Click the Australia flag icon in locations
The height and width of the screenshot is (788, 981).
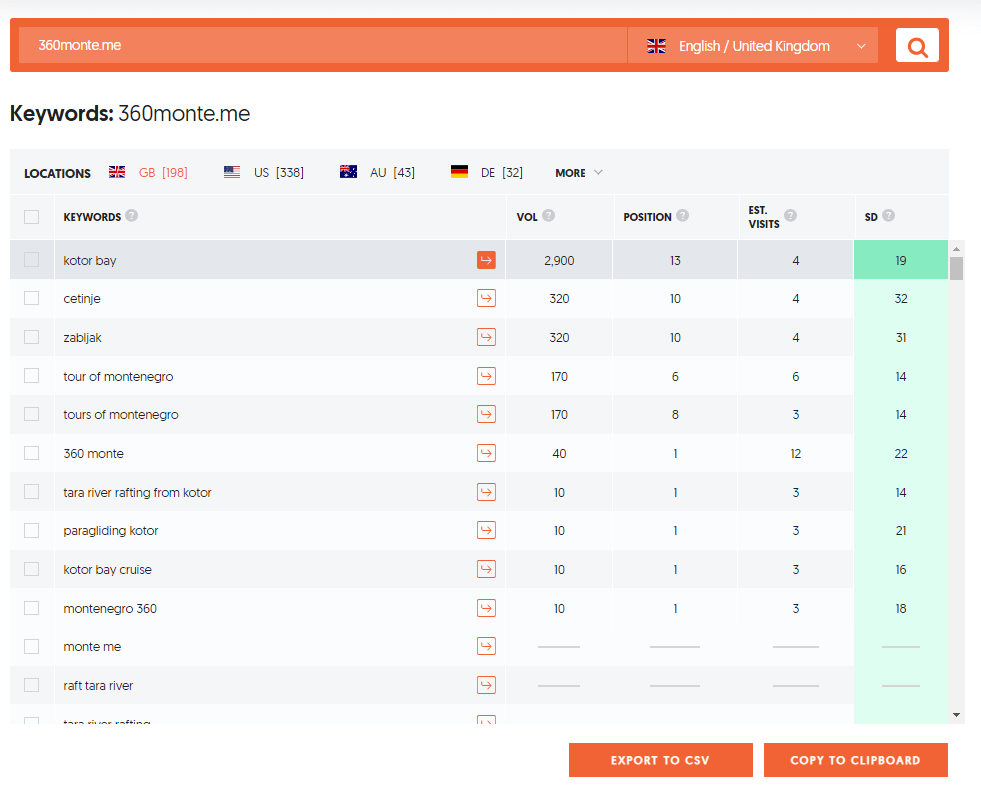pyautogui.click(x=348, y=172)
